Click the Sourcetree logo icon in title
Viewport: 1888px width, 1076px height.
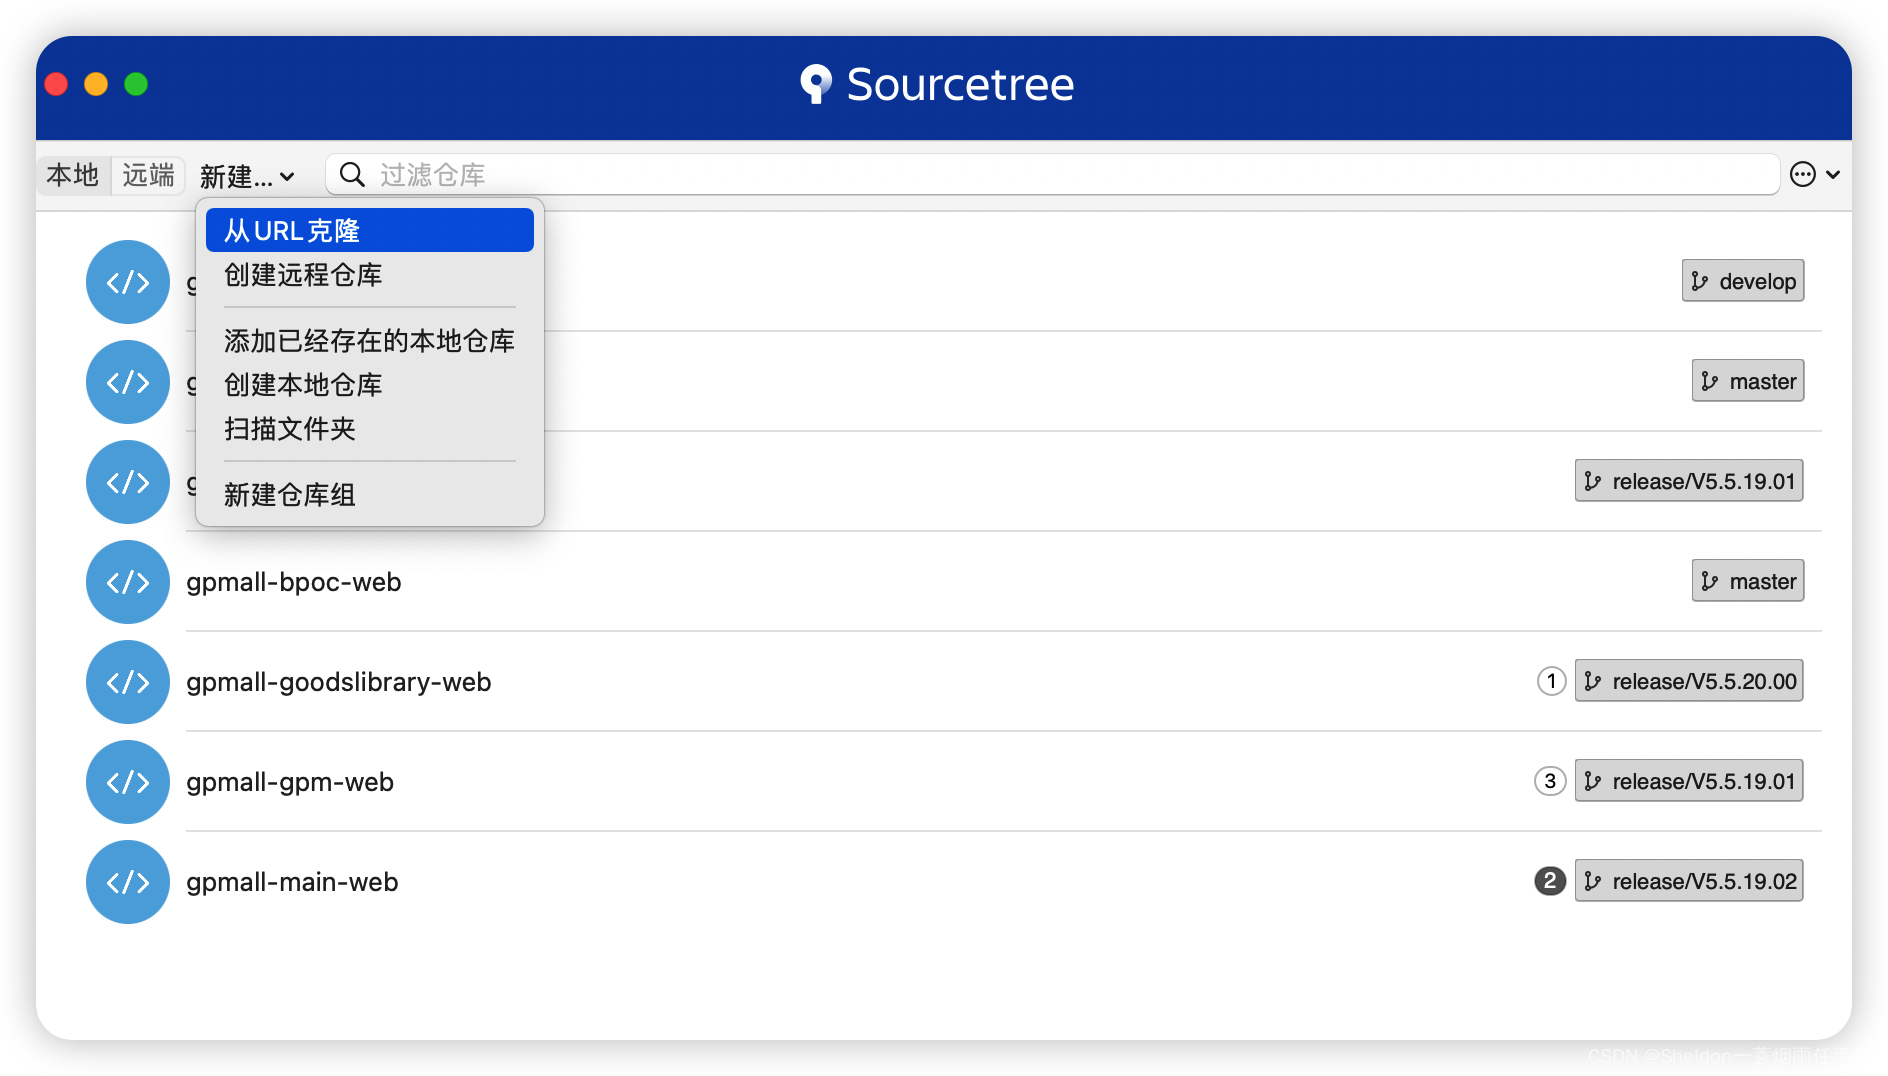[x=816, y=84]
